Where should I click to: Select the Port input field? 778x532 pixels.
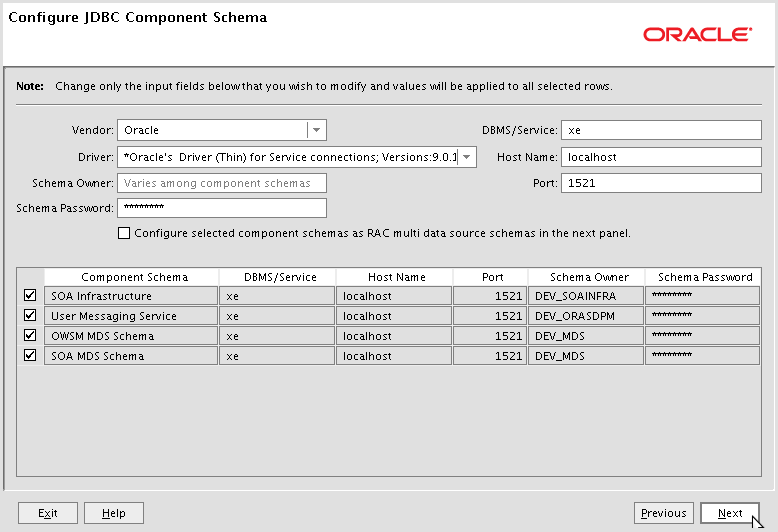pyautogui.click(x=661, y=183)
